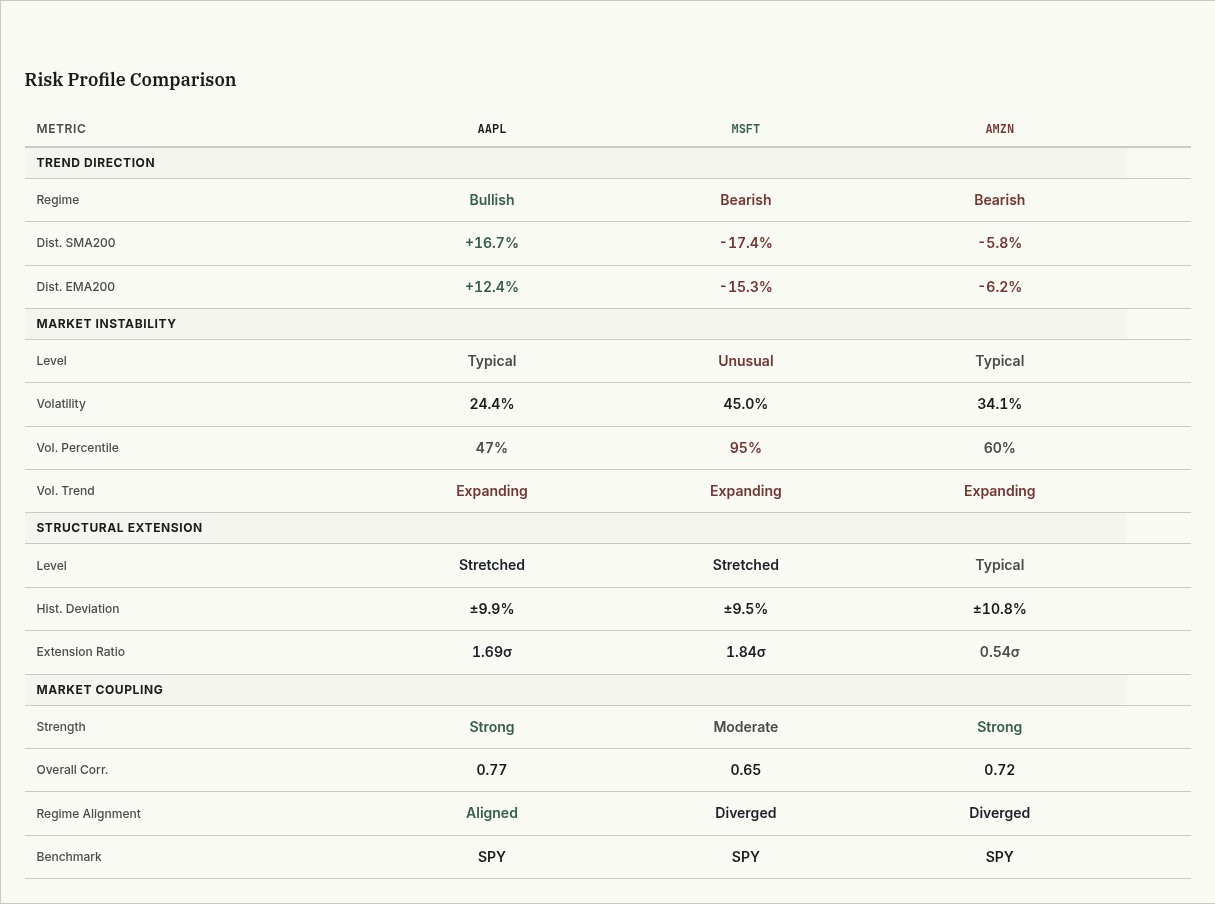The image size is (1215, 904).
Task: Select the Extension Ratio row label
Action: (x=80, y=651)
